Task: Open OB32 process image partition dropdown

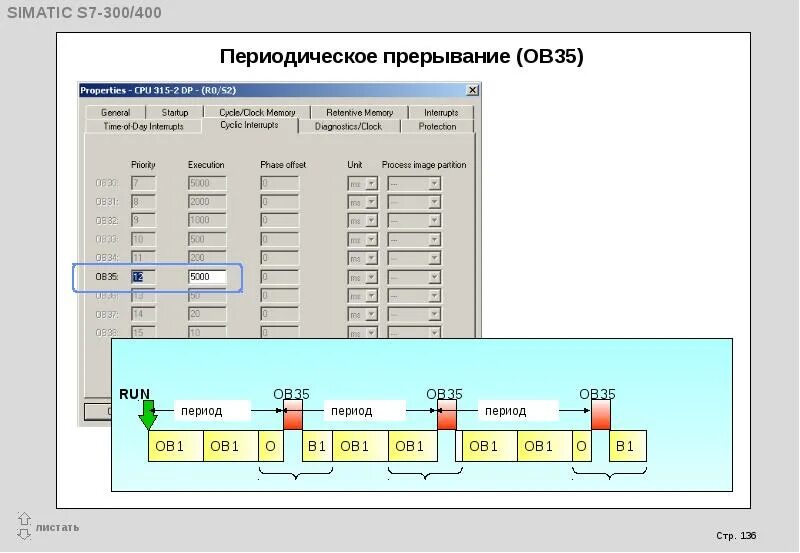Action: click(434, 220)
